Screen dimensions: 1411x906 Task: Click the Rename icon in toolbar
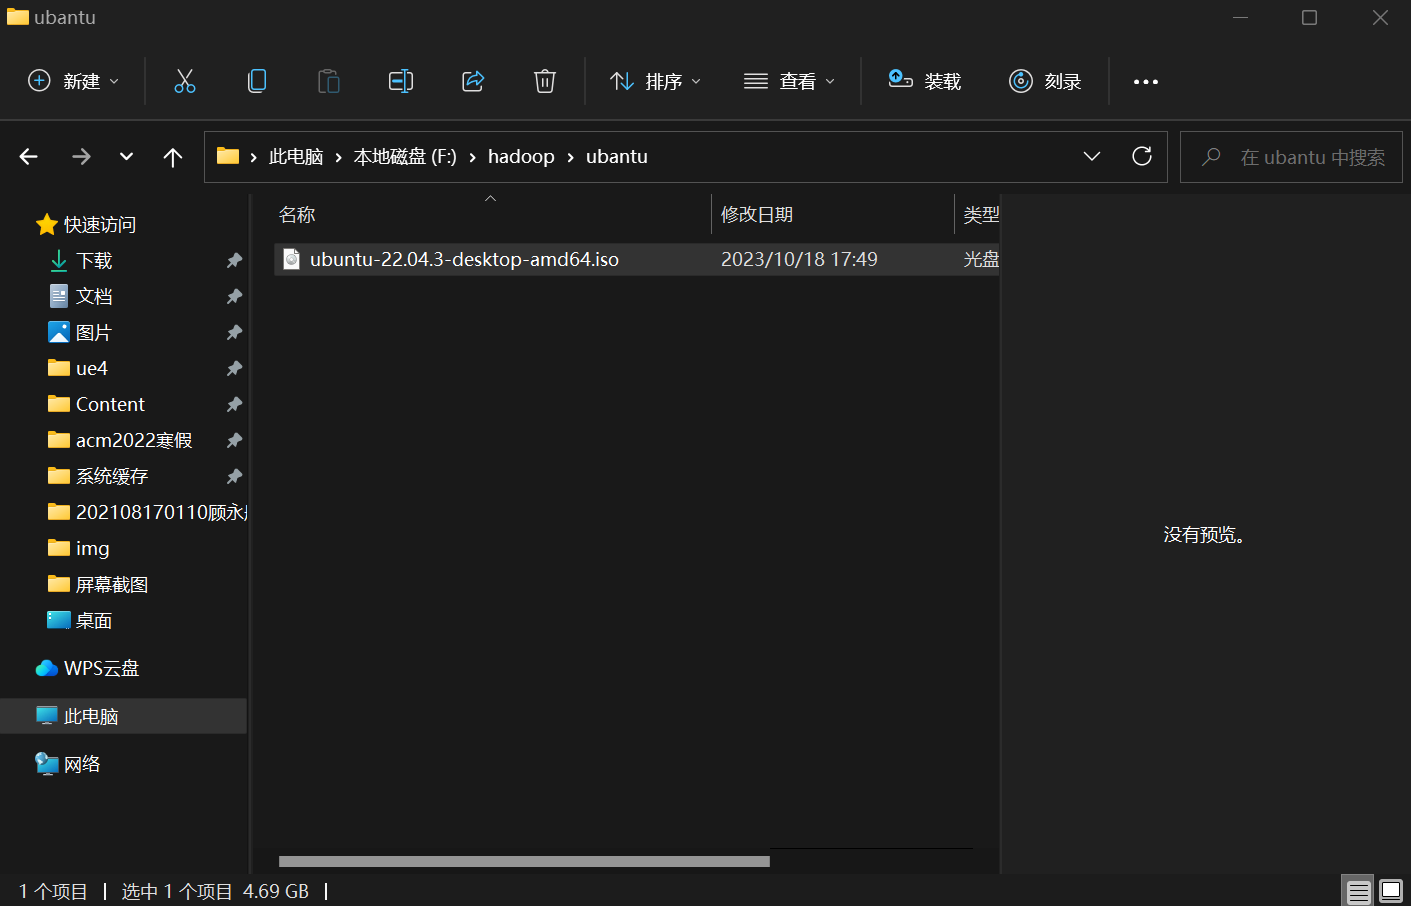(400, 81)
